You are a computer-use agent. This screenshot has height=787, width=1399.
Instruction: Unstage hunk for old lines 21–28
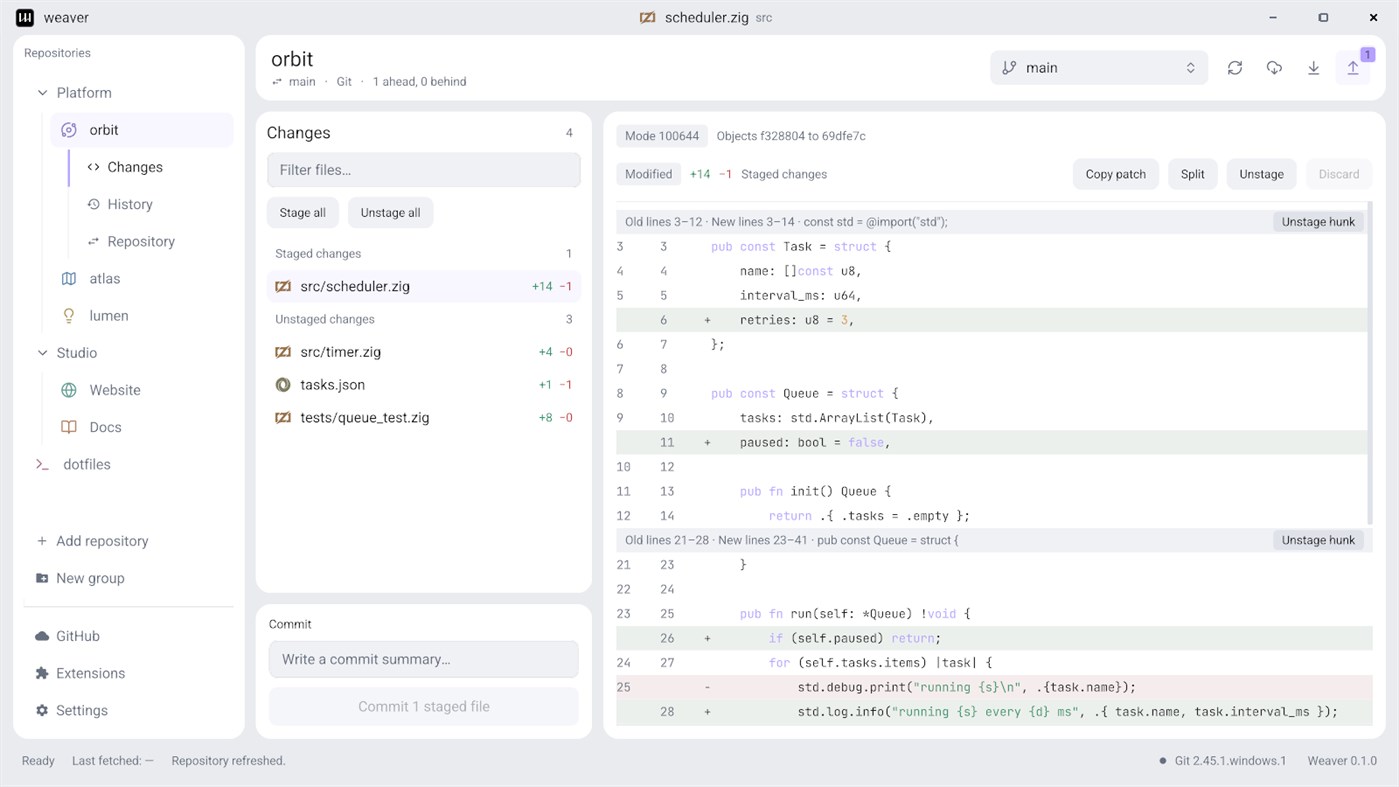tap(1318, 540)
